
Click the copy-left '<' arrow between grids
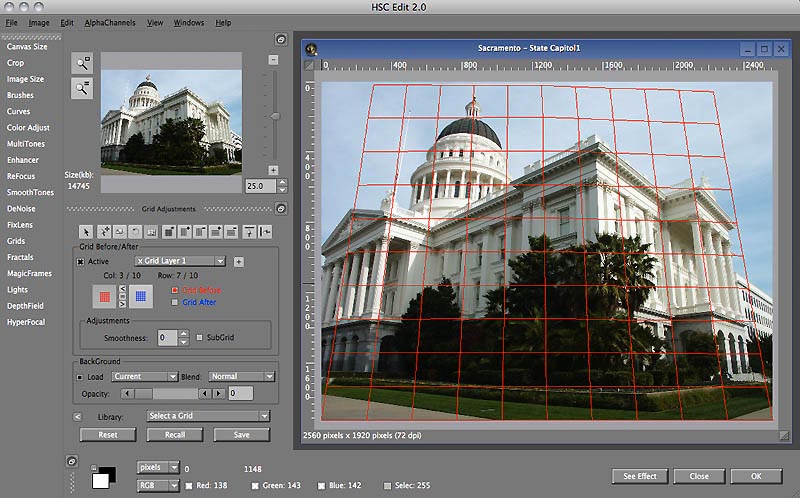122,288
